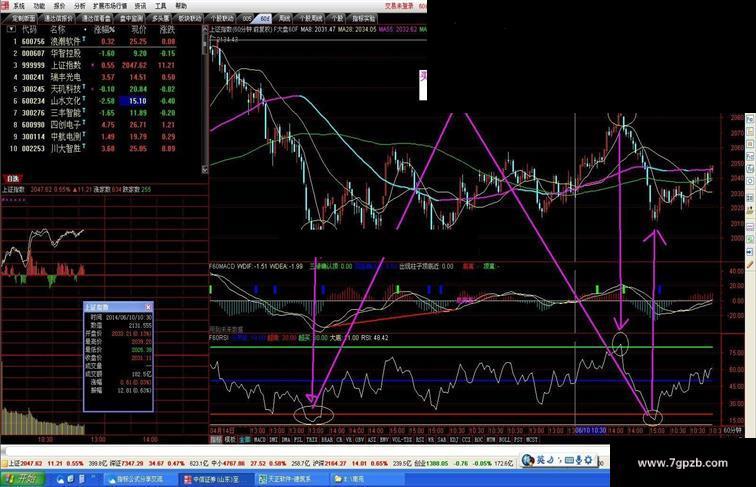Close the 上证指数 info popup
Screen dimensions: 756x487
click(148, 307)
